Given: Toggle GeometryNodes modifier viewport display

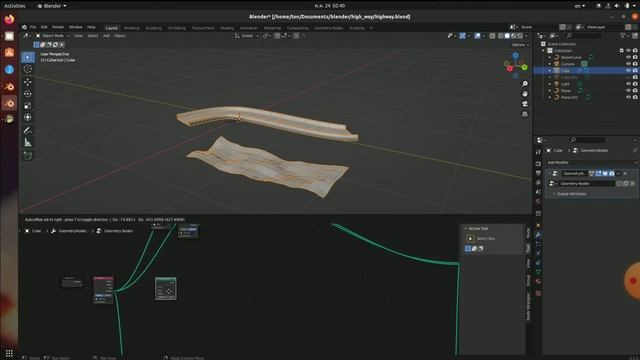Looking at the screenshot, I should (x=605, y=173).
